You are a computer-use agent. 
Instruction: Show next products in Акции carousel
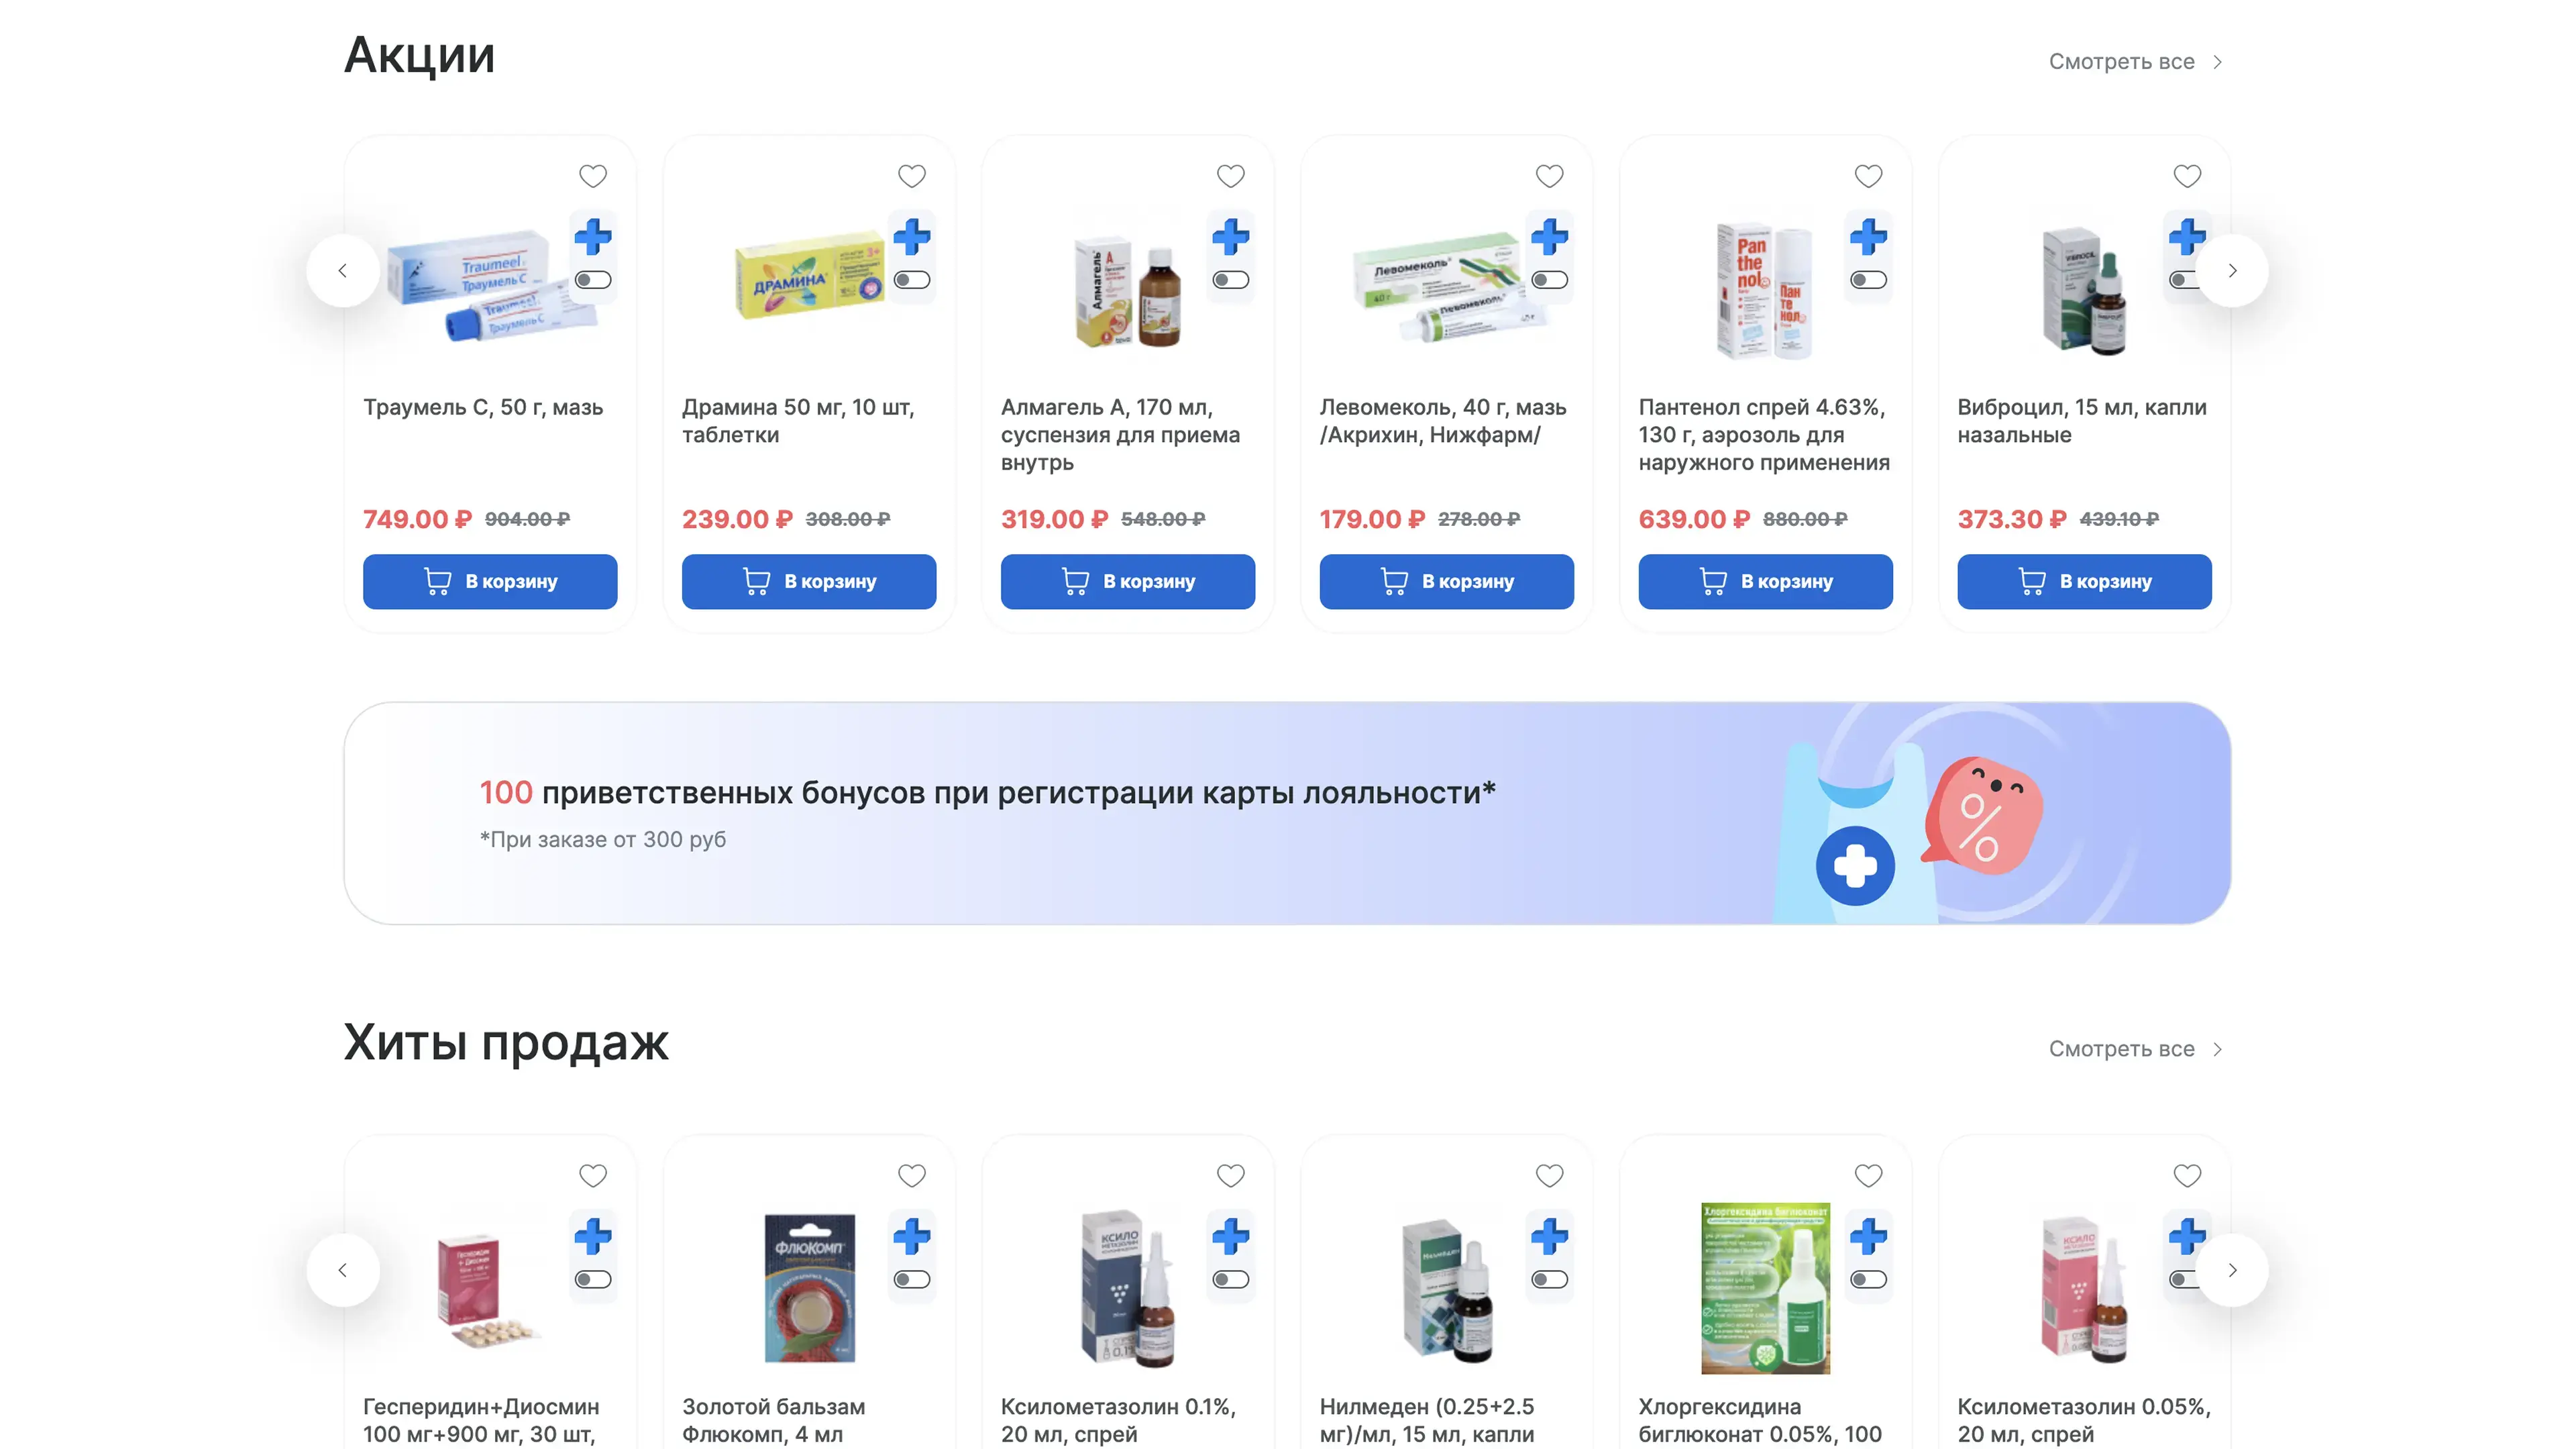click(x=2232, y=271)
